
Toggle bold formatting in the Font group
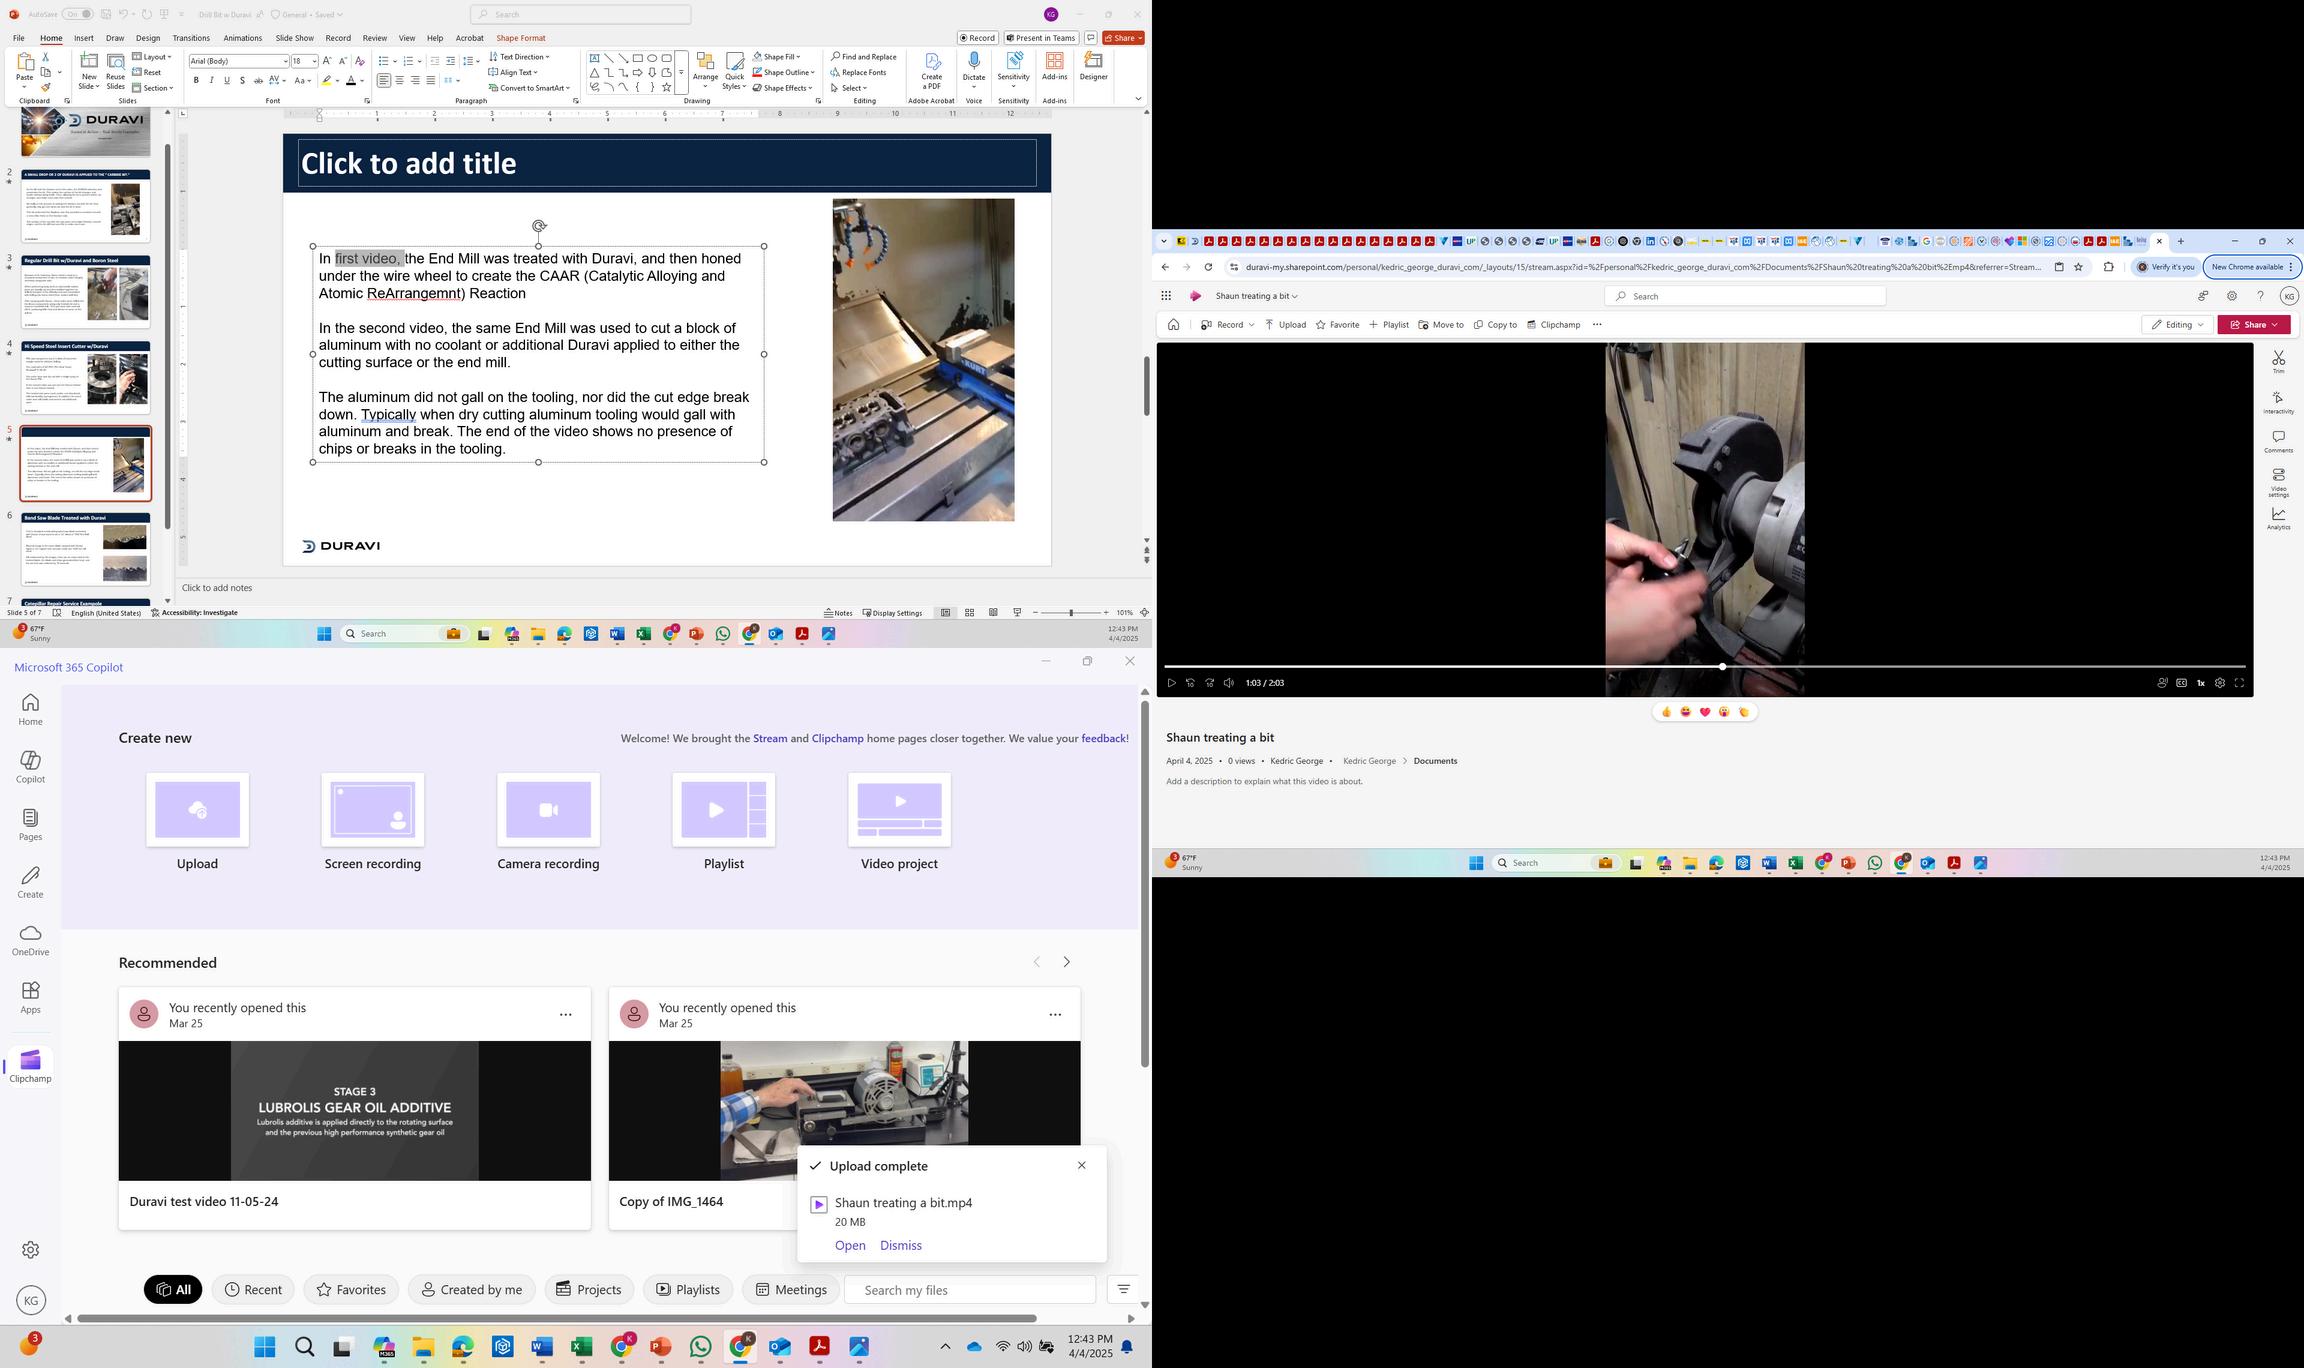coord(196,80)
